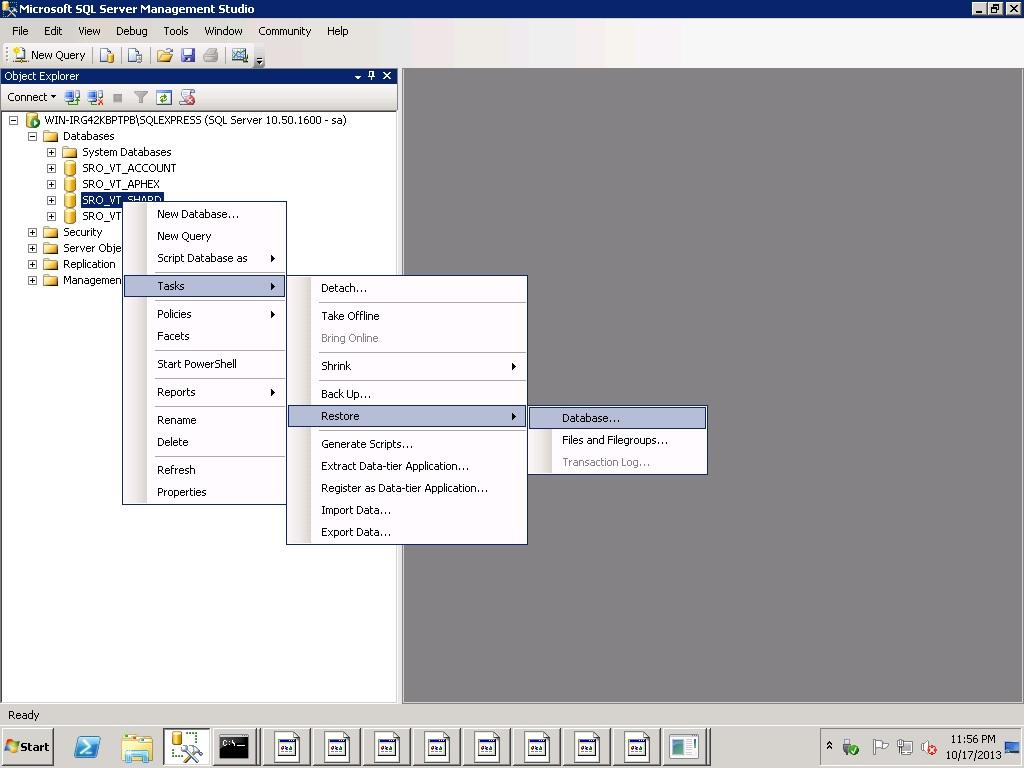Click the Disconnect server icon

tap(95, 98)
